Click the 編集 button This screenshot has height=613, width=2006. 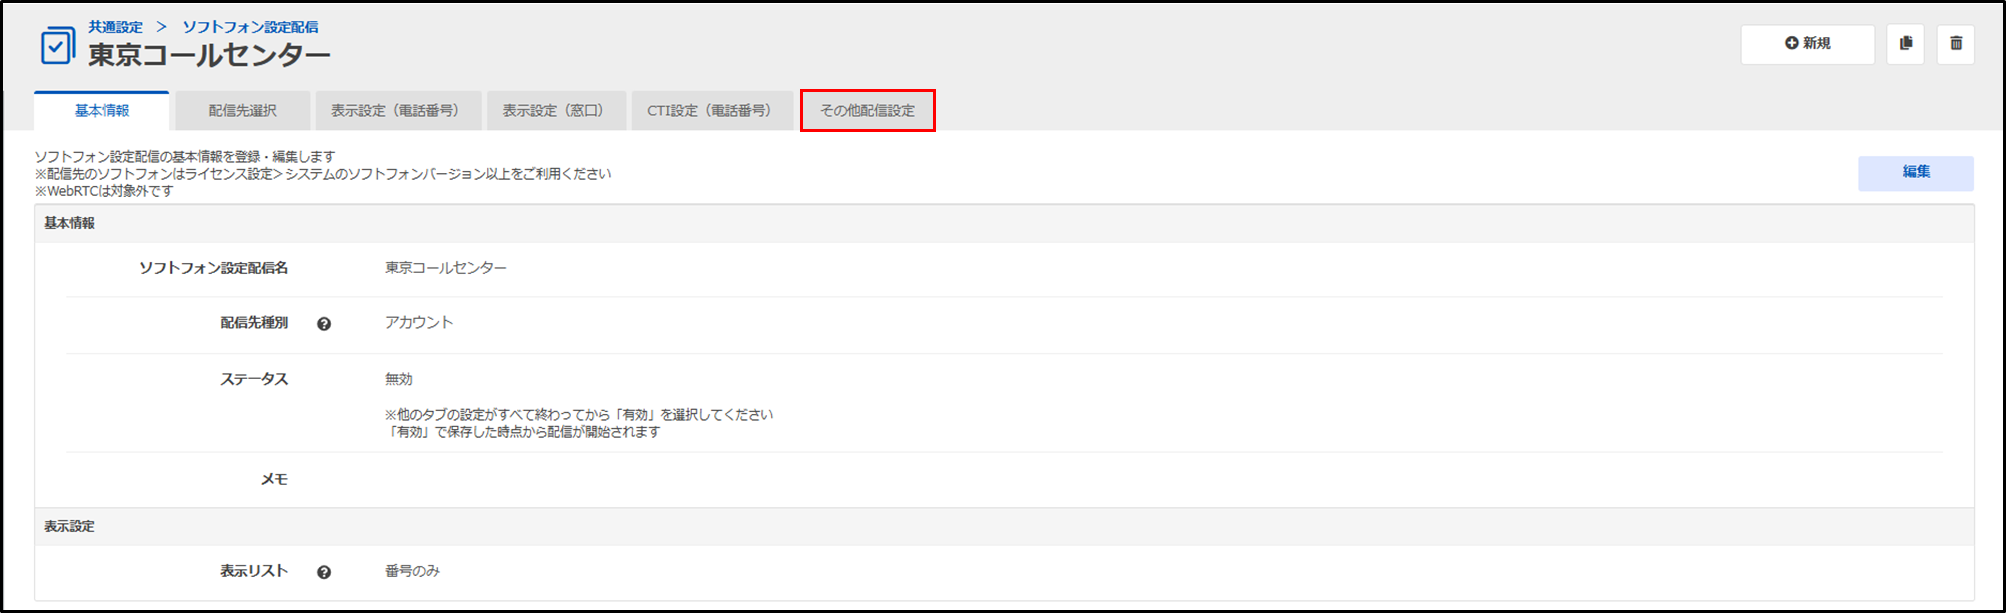[x=1915, y=172]
